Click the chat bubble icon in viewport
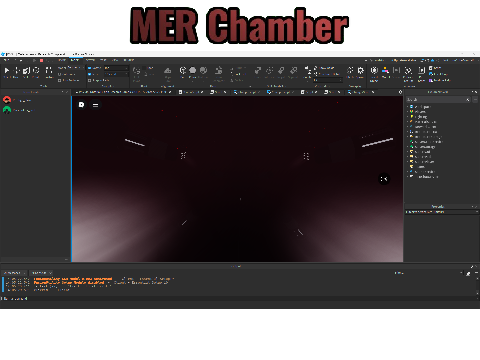The width and height of the screenshot is (480, 360). pyautogui.click(x=82, y=105)
